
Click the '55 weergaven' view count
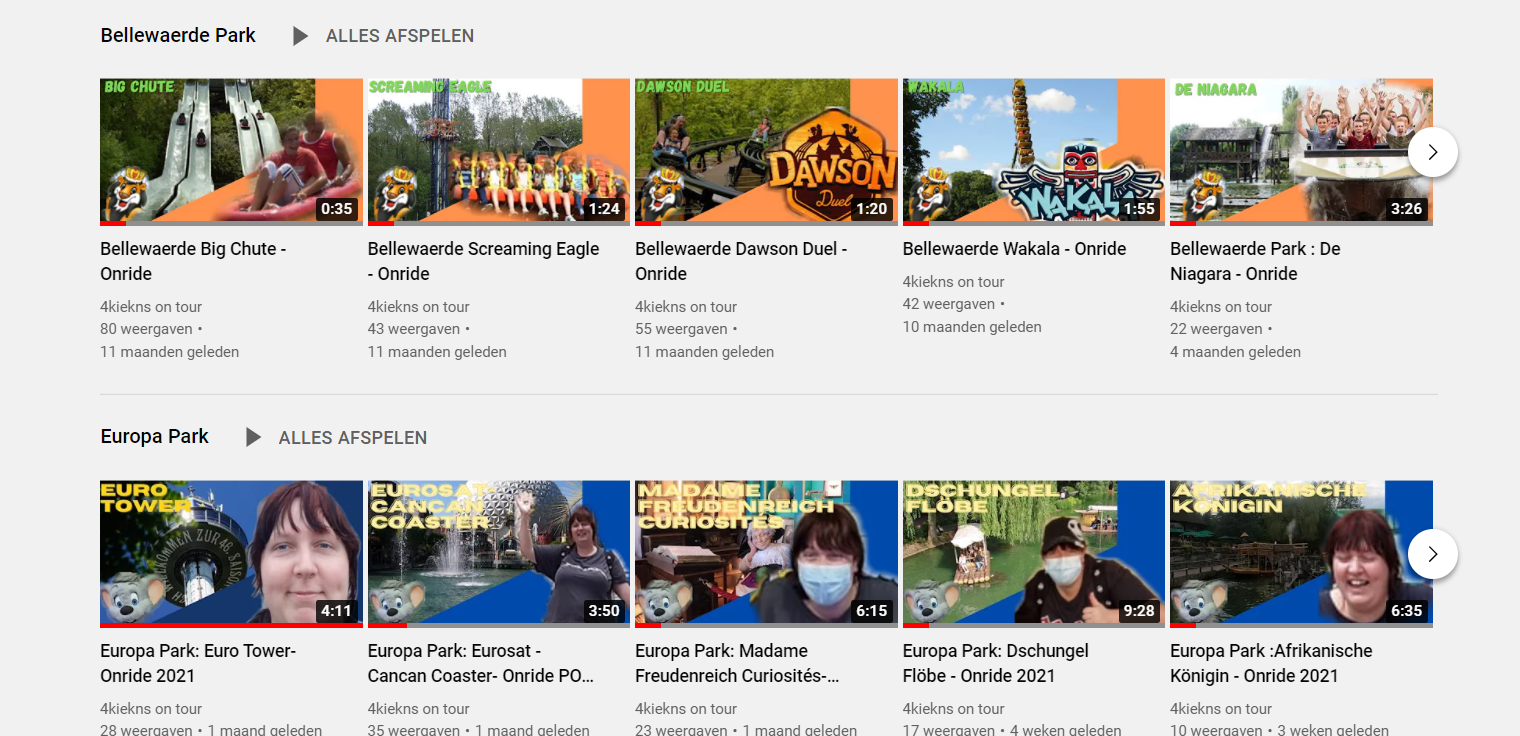coord(682,329)
